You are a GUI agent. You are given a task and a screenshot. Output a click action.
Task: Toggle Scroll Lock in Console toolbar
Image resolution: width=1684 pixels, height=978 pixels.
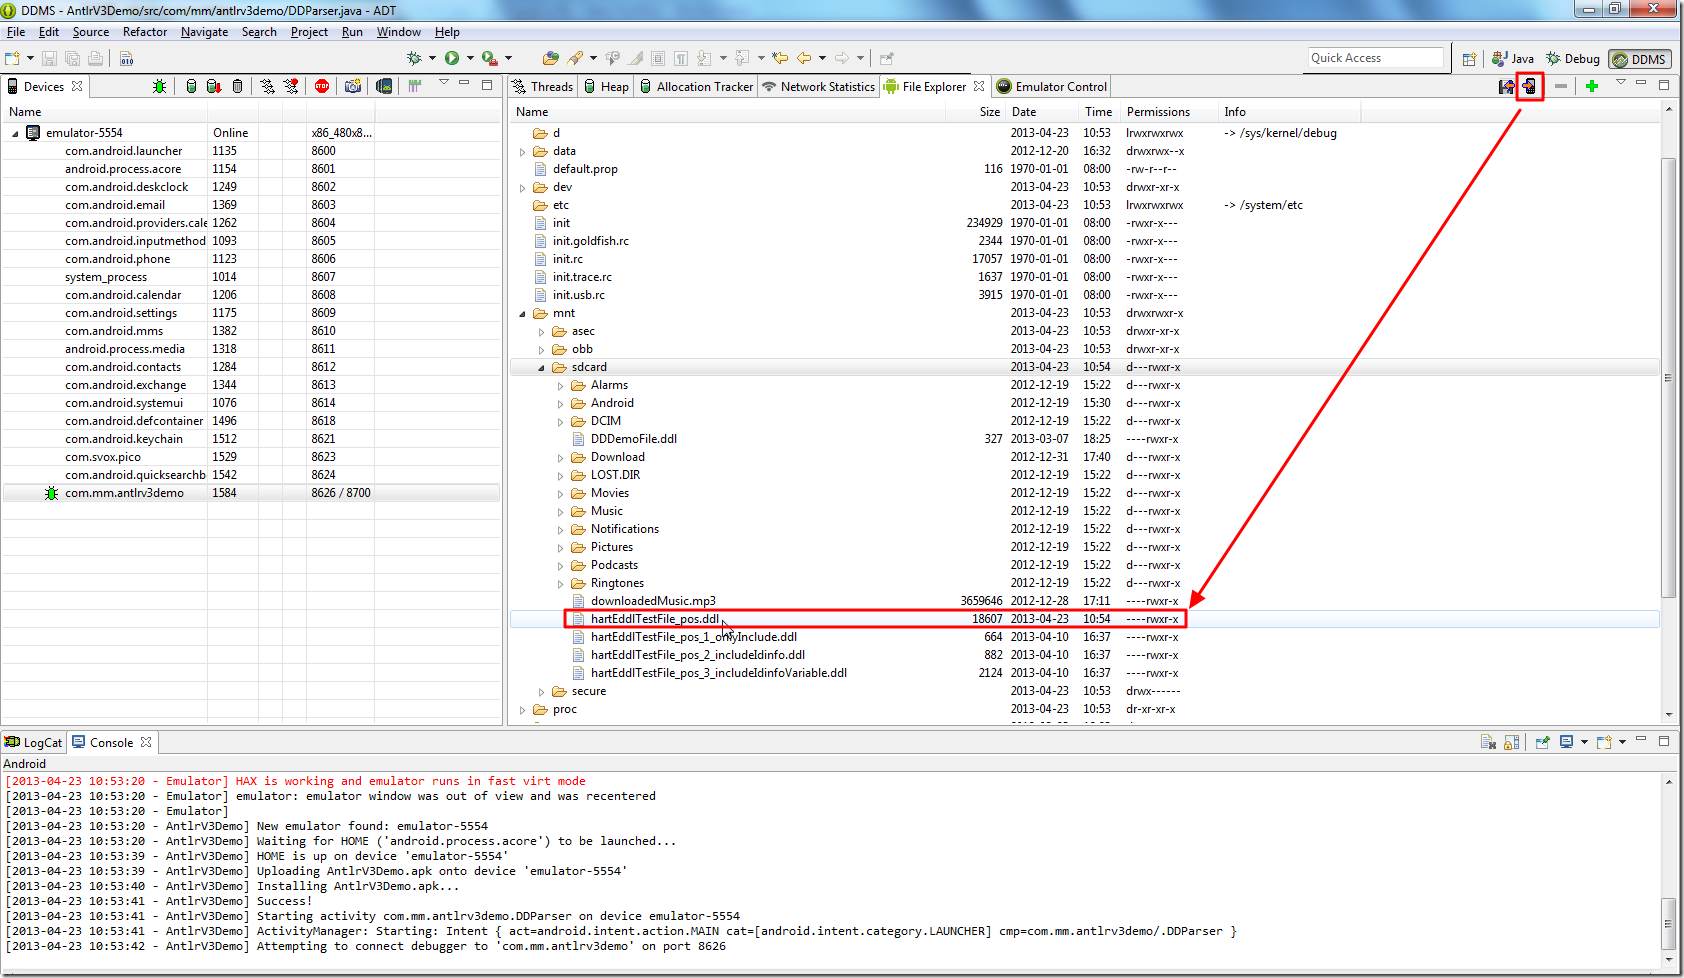tap(1511, 742)
